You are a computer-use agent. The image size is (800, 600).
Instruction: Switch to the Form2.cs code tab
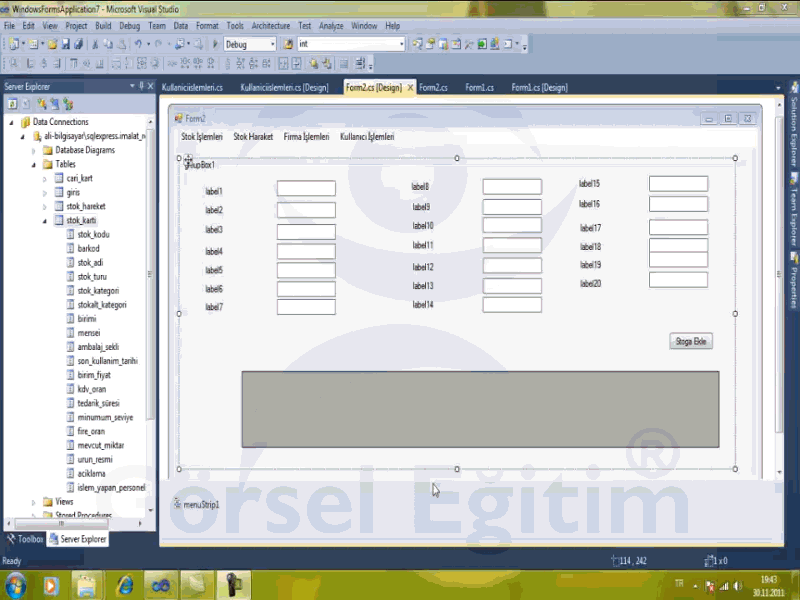pos(433,88)
